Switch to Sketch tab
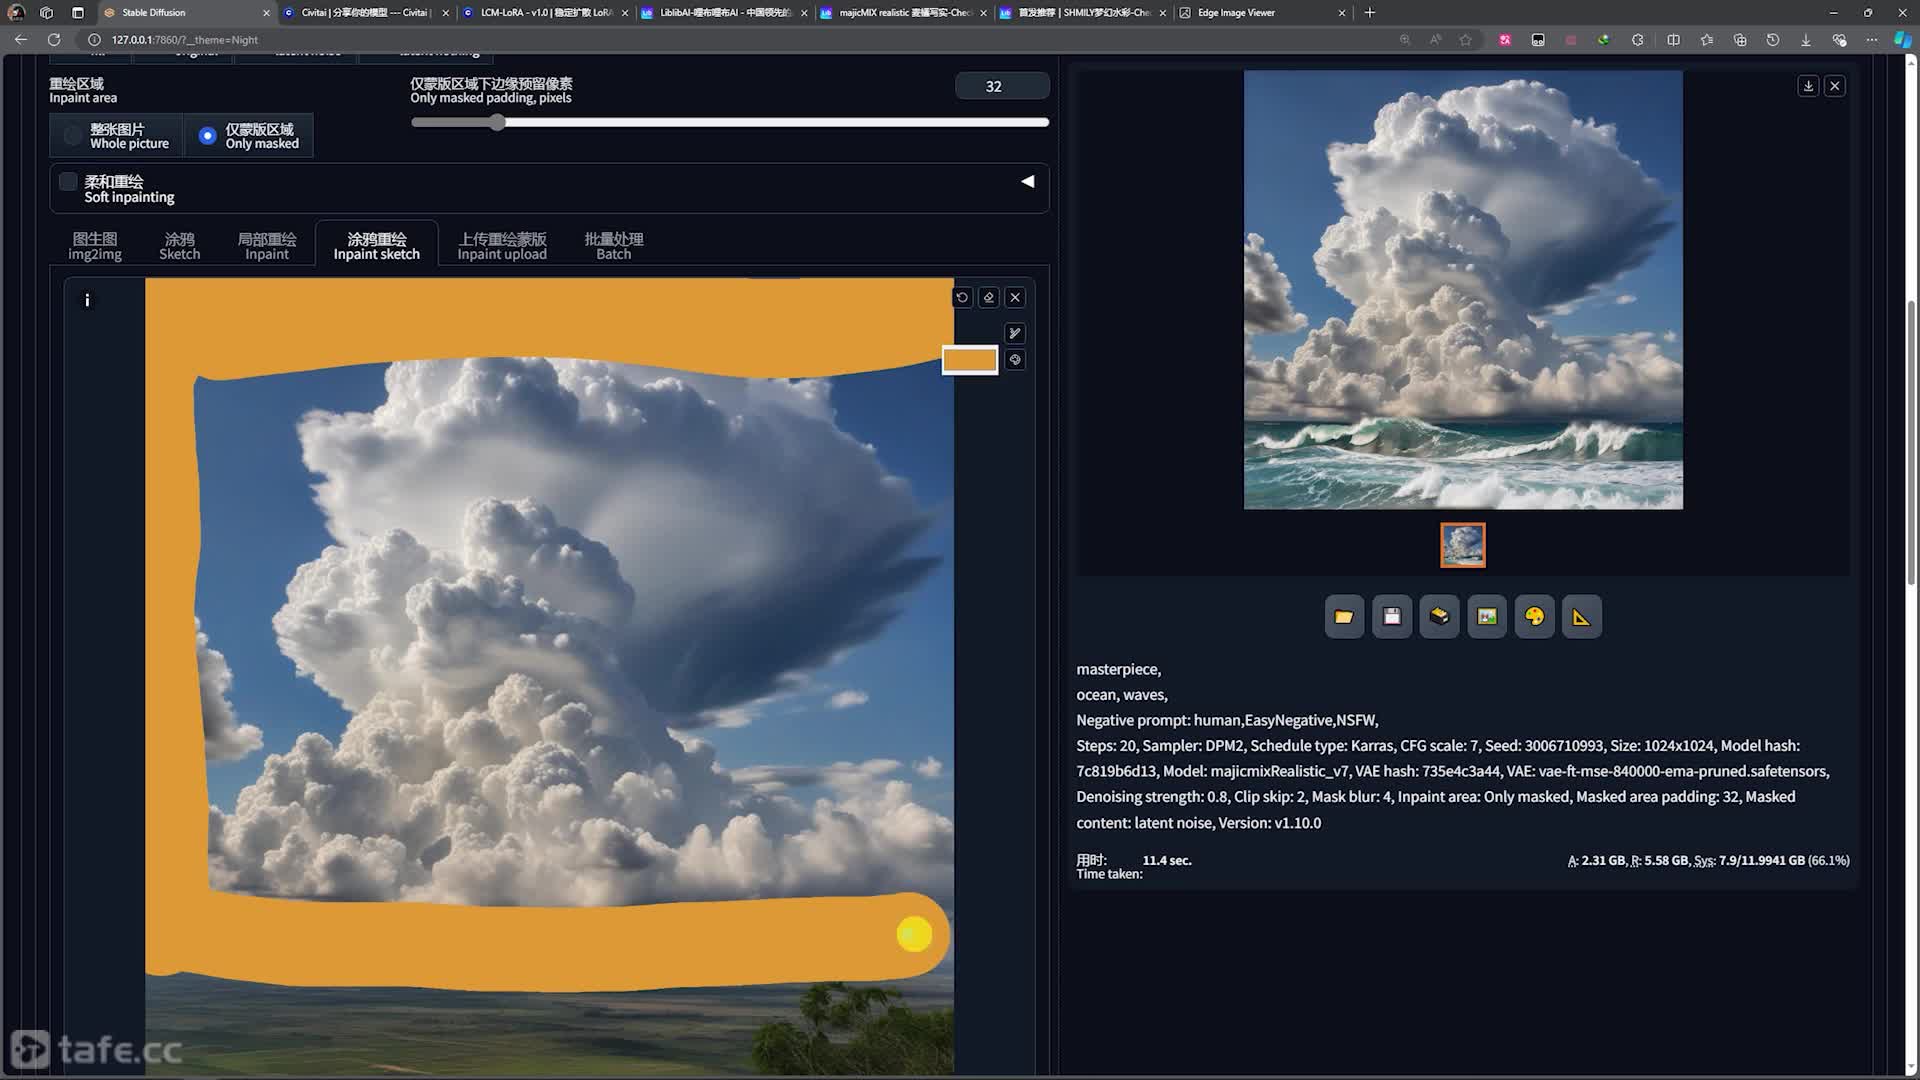This screenshot has width=1920, height=1080. pyautogui.click(x=180, y=246)
